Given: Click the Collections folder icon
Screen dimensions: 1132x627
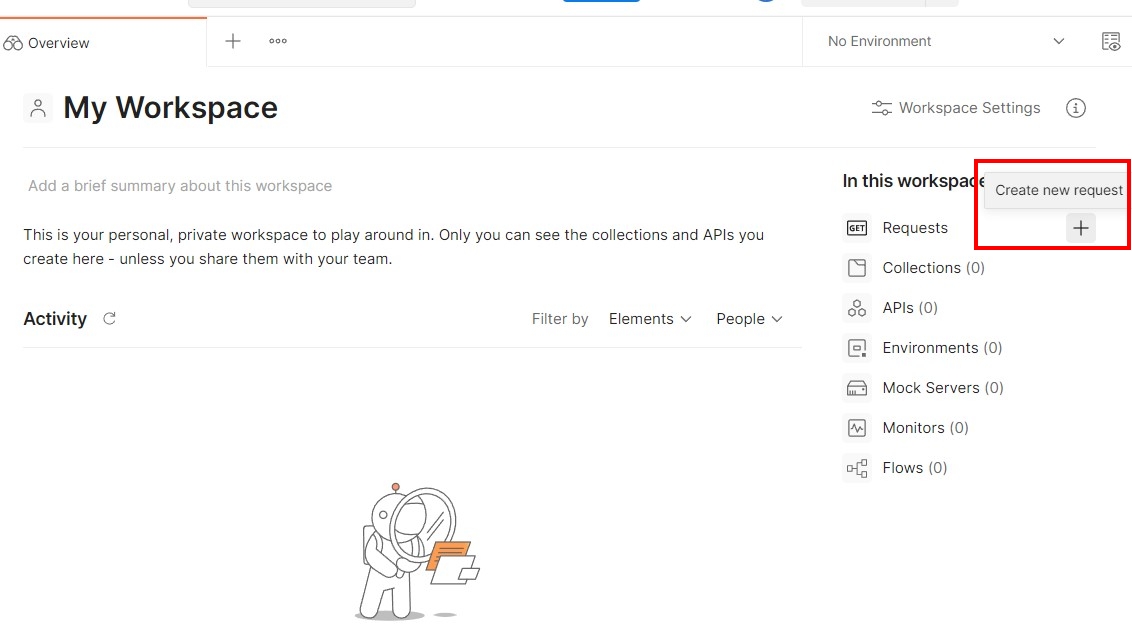Looking at the screenshot, I should [x=857, y=268].
